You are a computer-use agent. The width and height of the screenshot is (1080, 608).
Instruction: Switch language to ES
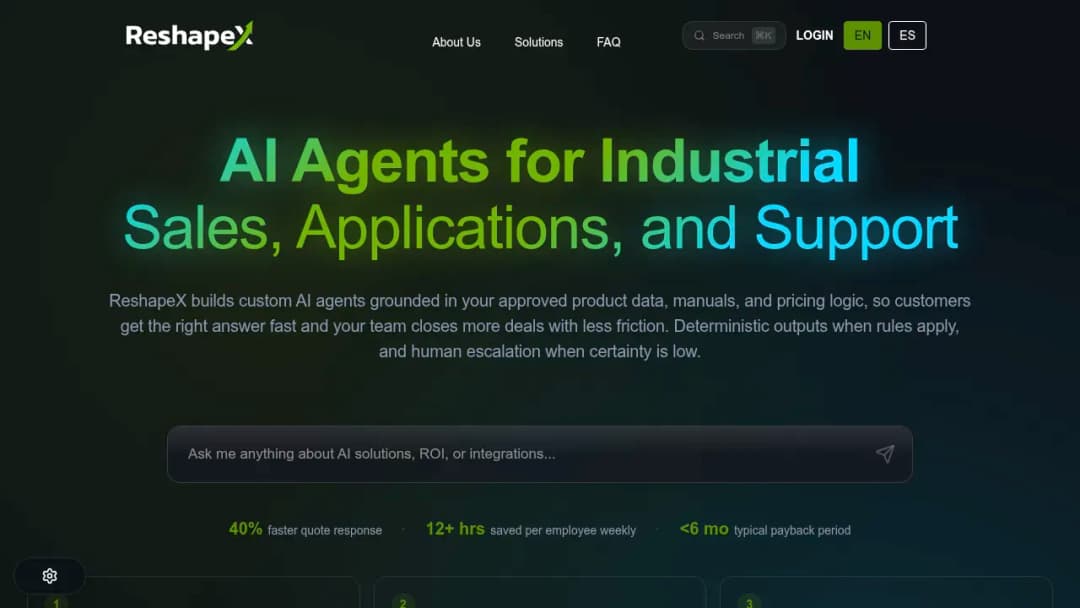click(x=907, y=35)
